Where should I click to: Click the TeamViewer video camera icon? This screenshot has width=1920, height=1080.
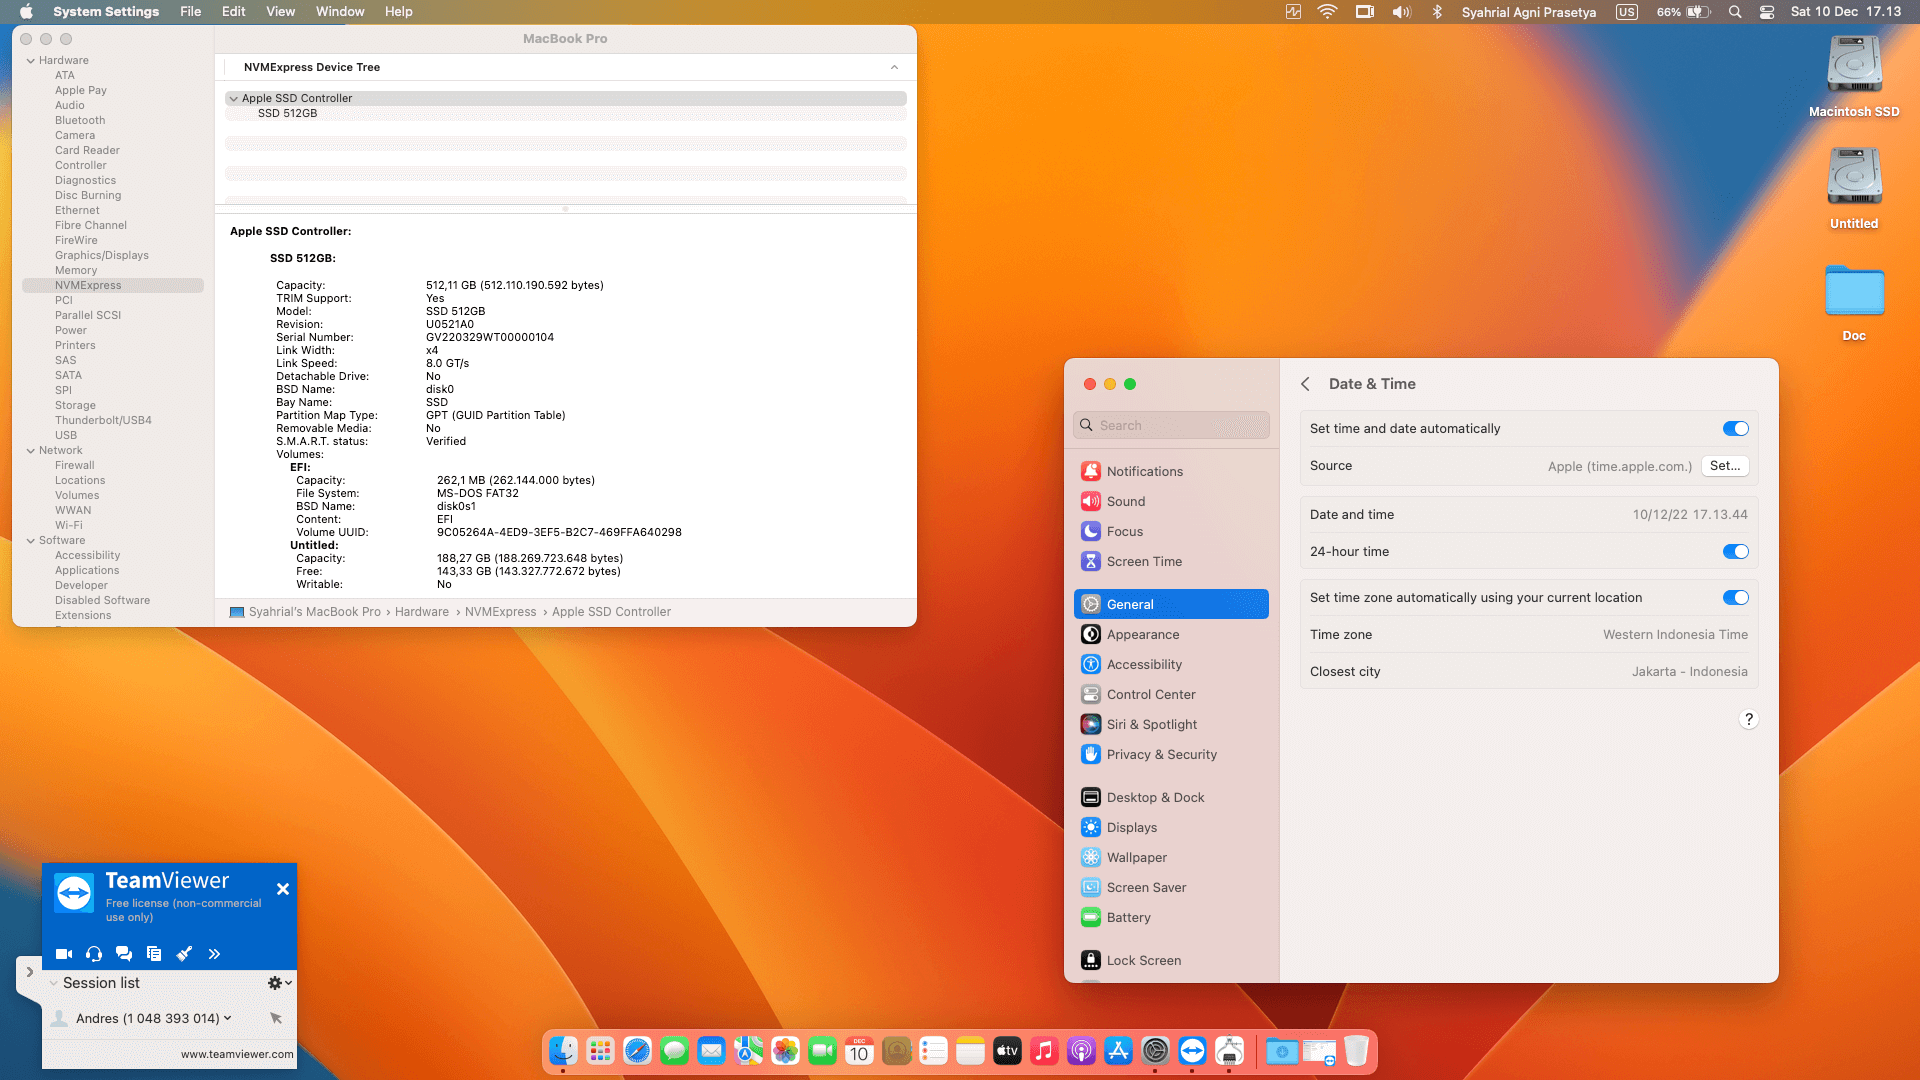tap(64, 954)
